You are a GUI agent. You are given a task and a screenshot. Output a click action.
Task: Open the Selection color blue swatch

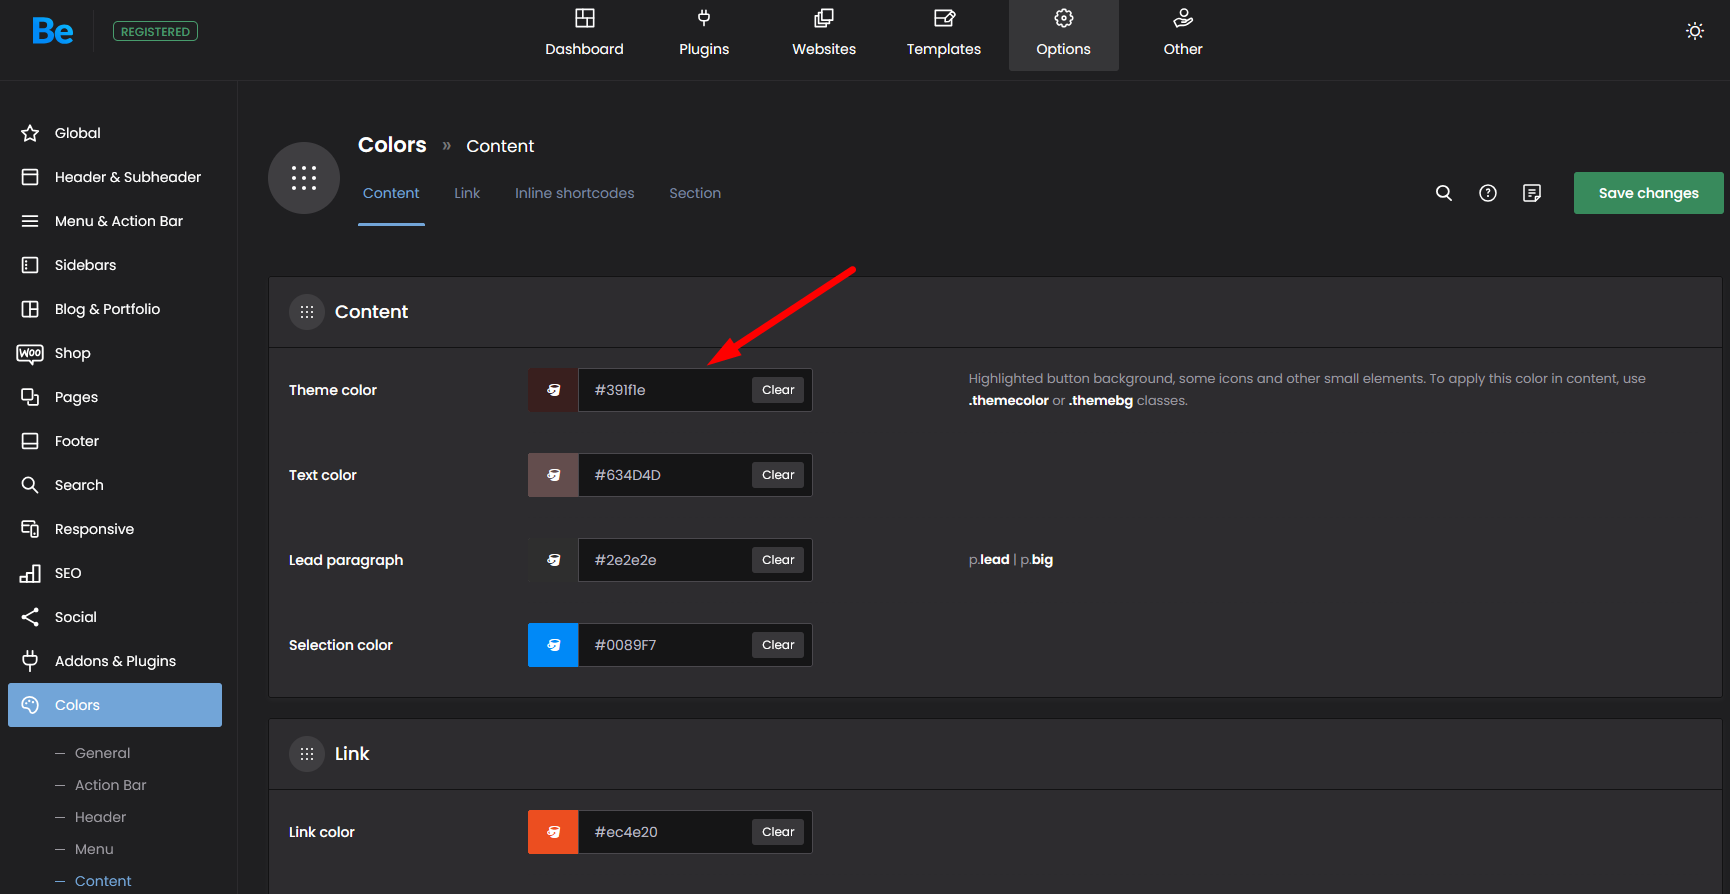tap(553, 645)
